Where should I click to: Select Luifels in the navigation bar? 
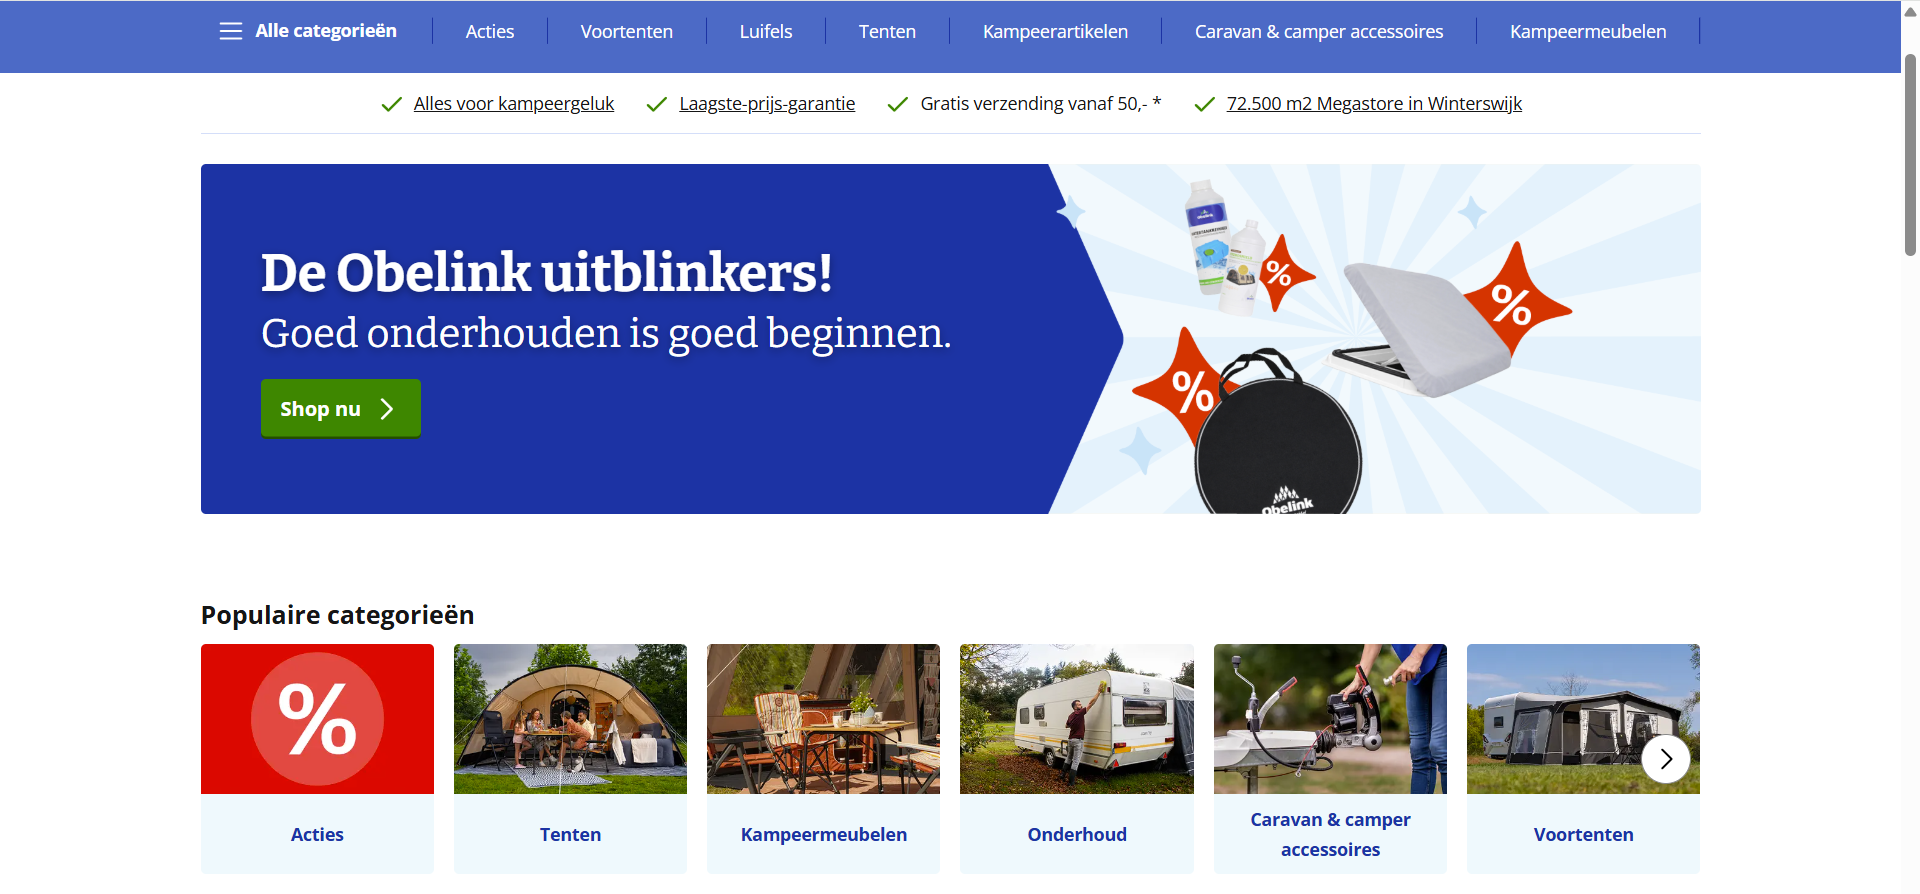pos(766,32)
